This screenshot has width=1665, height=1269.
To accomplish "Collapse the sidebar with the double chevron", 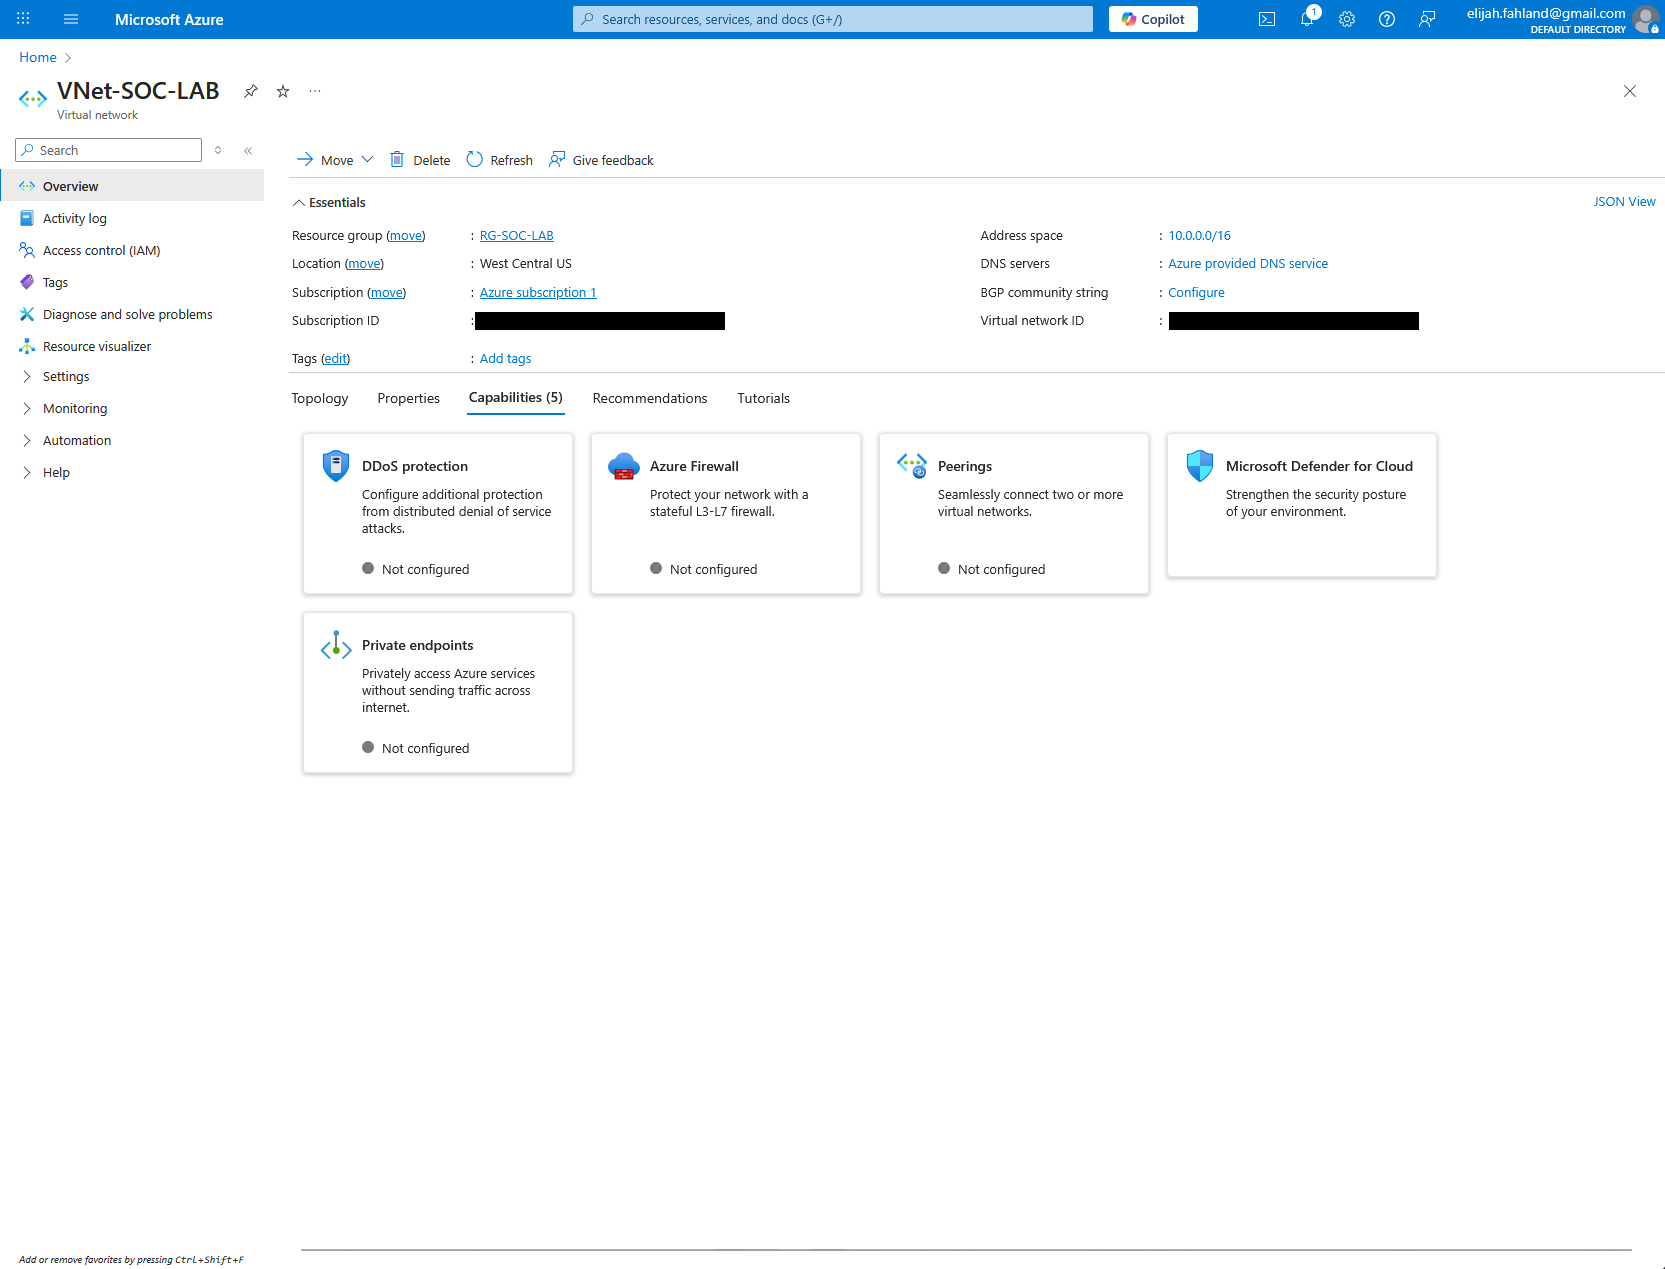I will [248, 151].
